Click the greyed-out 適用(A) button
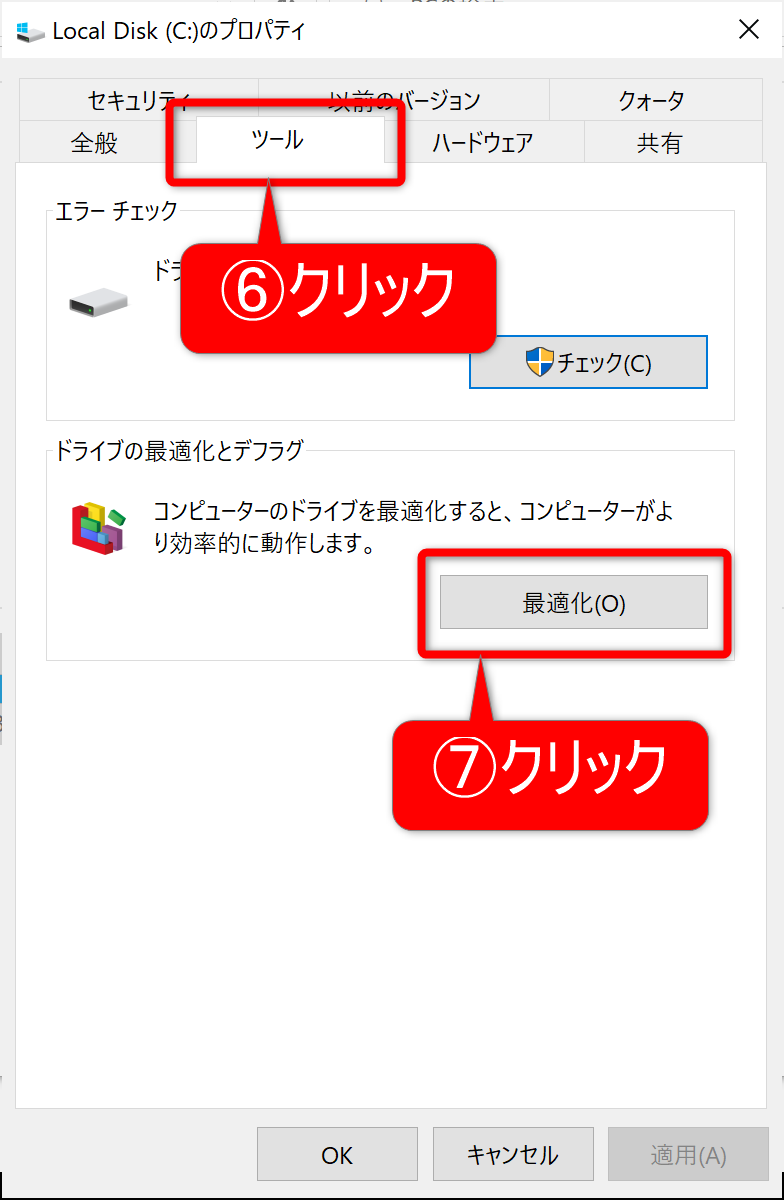Image resolution: width=784 pixels, height=1200 pixels. point(688,1155)
